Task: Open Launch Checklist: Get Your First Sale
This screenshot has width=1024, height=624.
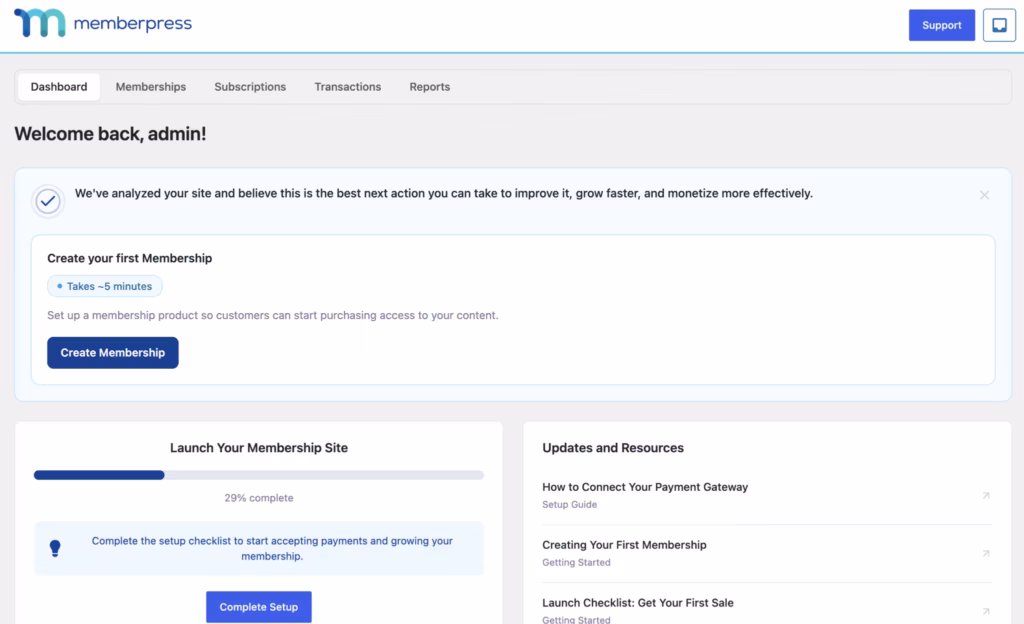Action: tap(638, 602)
